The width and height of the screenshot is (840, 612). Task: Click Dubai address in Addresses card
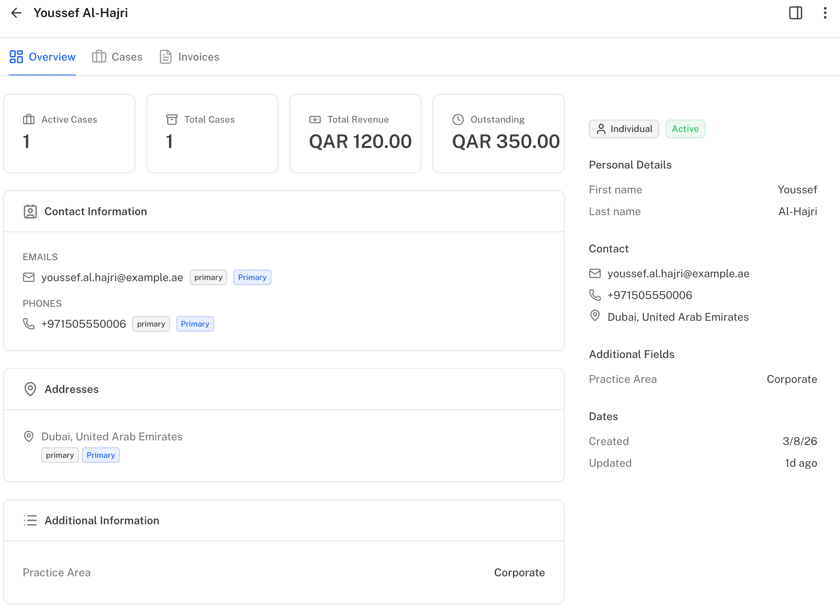[112, 437]
